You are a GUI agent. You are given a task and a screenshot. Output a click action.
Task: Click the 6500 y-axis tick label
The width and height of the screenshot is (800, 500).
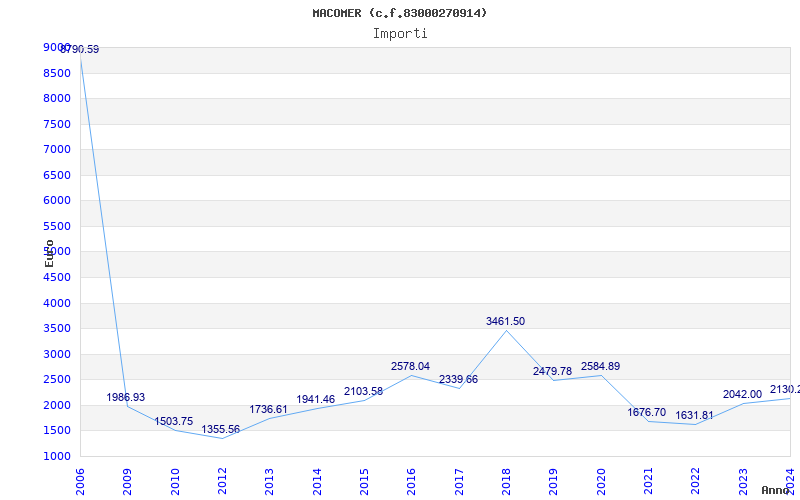click(x=57, y=175)
